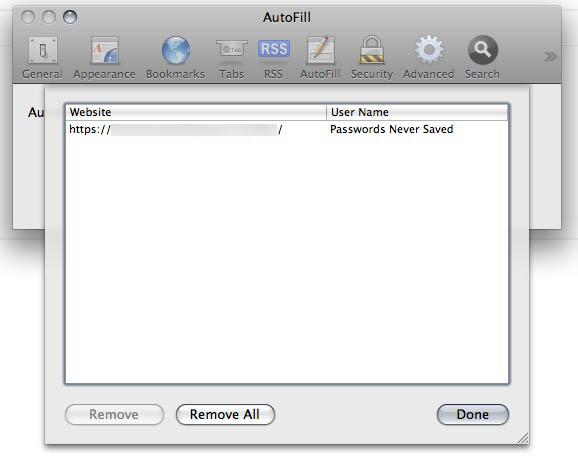
Task: Click the dimmed Remove button
Action: 114,414
